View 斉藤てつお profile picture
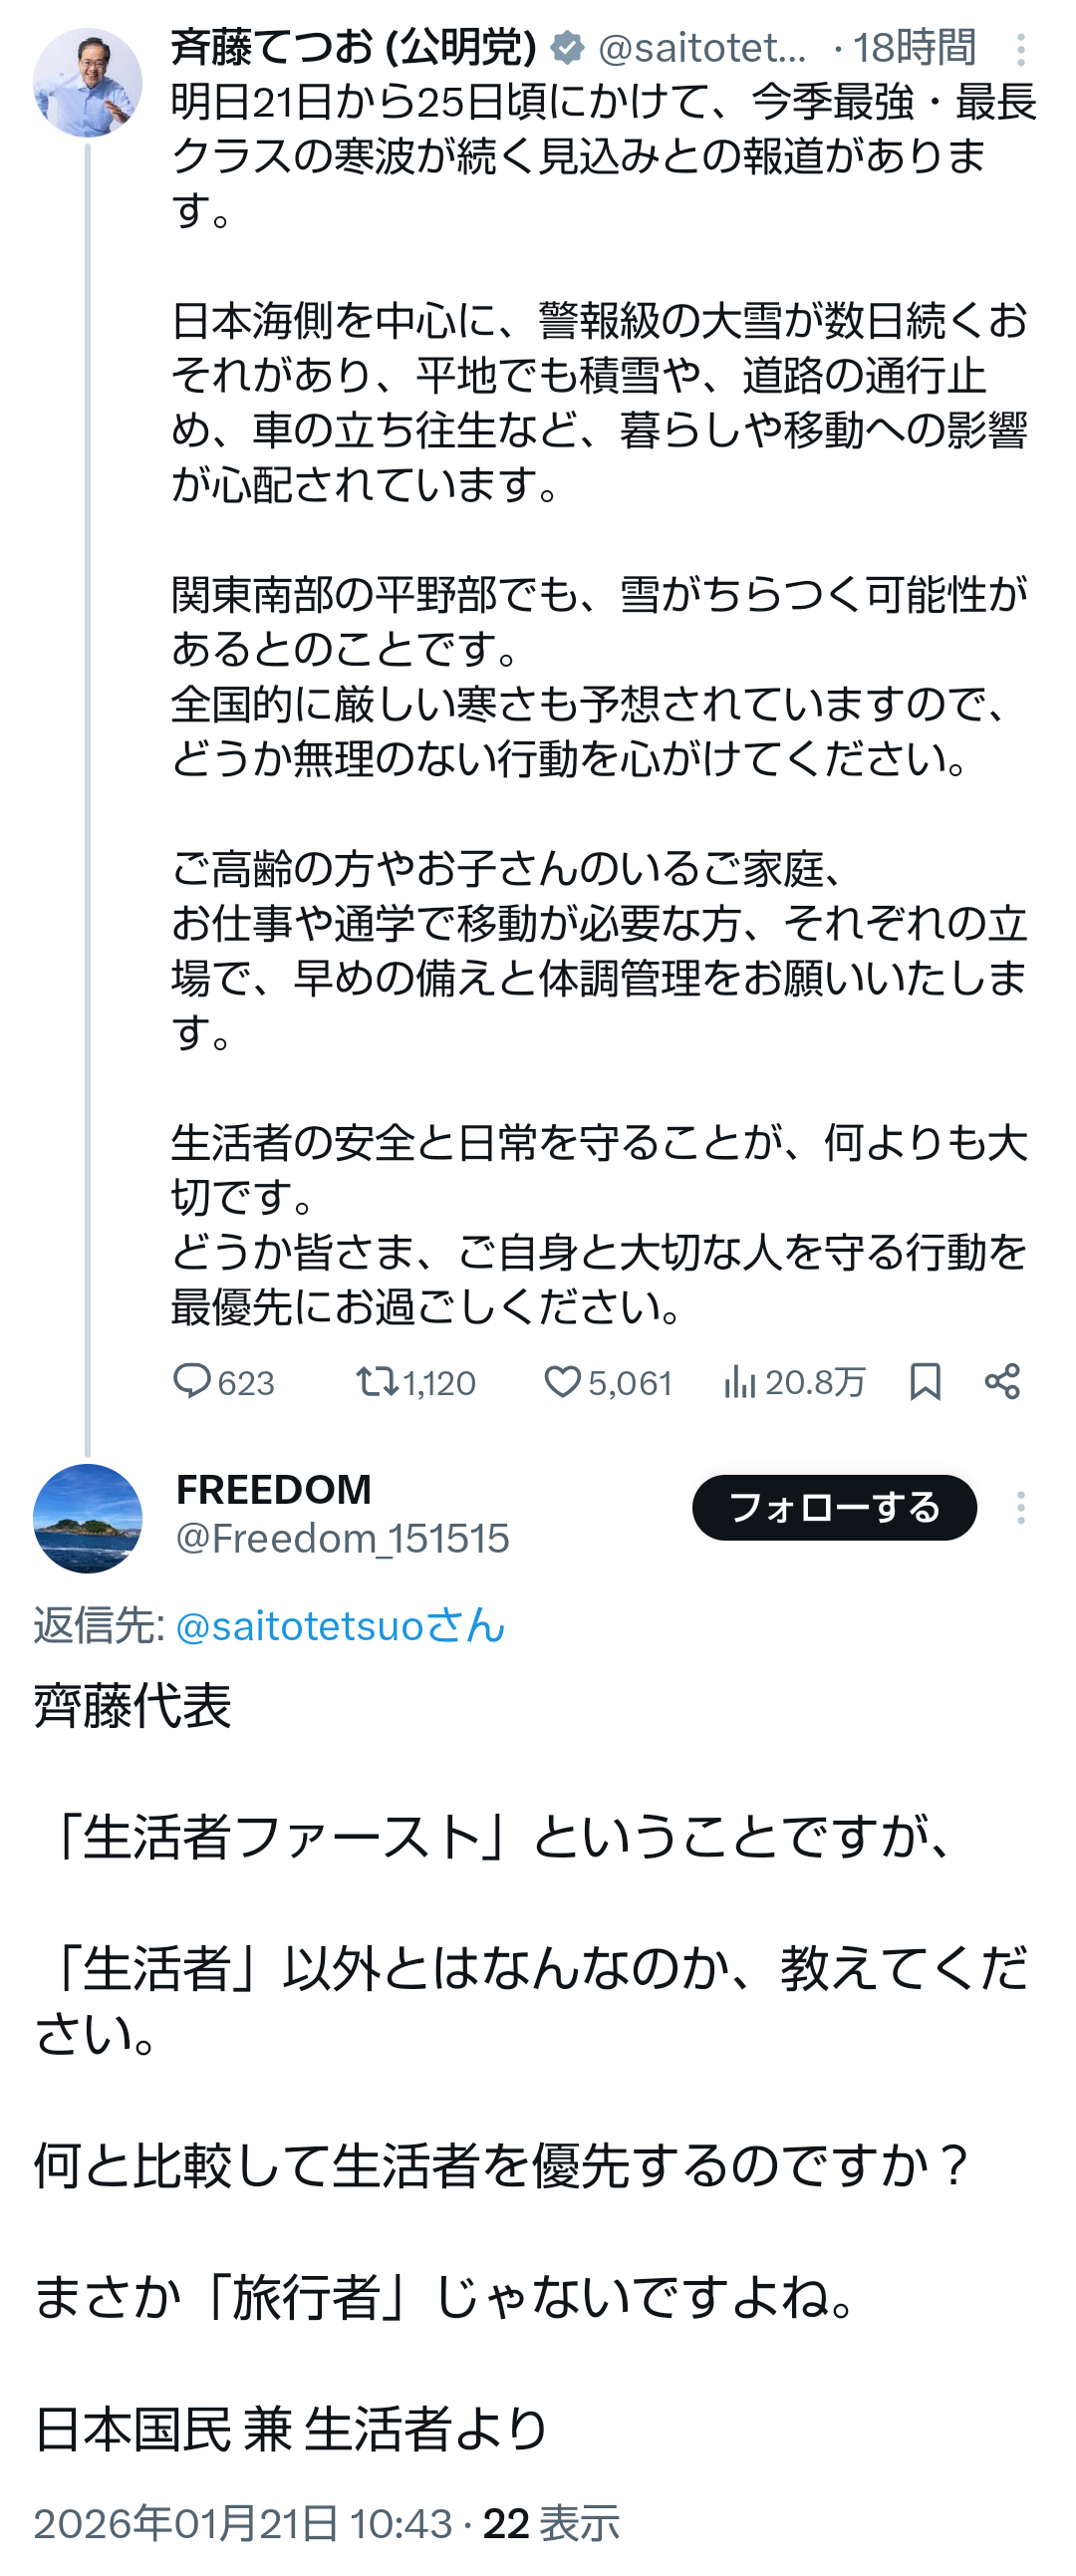The width and height of the screenshot is (1076, 2576). tap(87, 82)
